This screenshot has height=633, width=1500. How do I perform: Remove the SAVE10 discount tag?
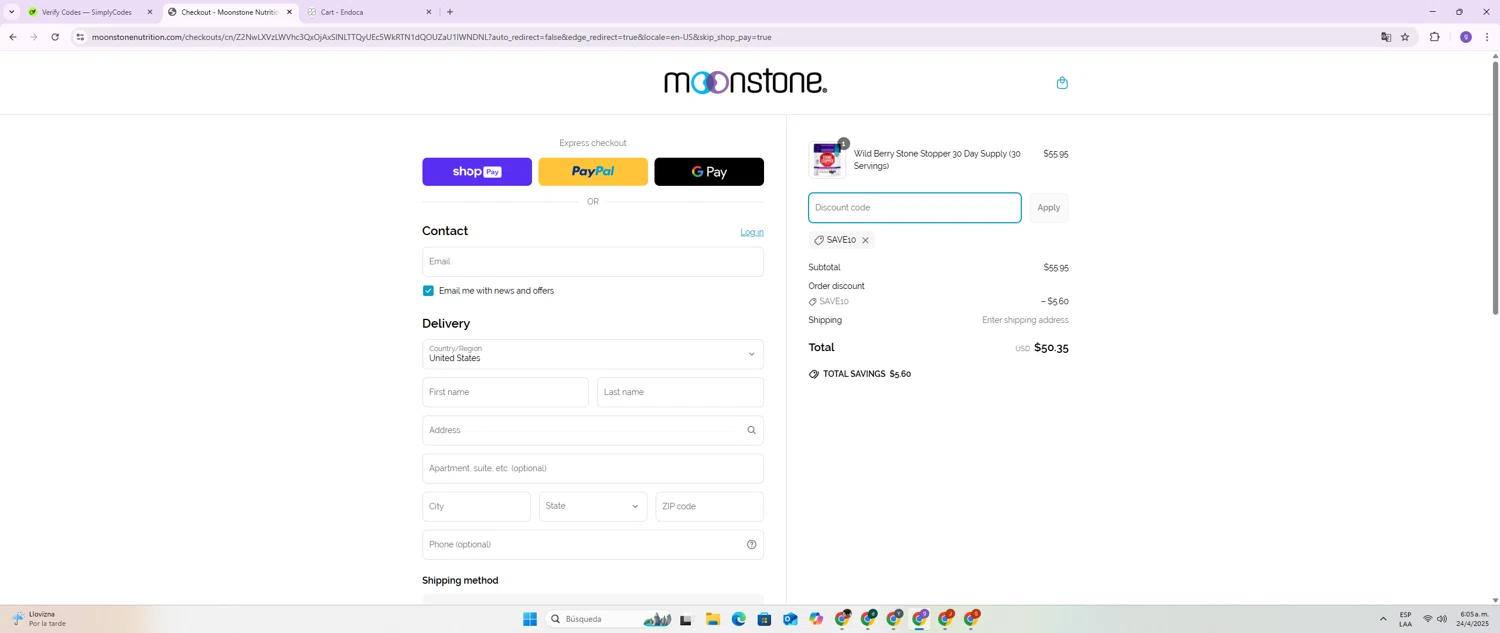point(865,240)
